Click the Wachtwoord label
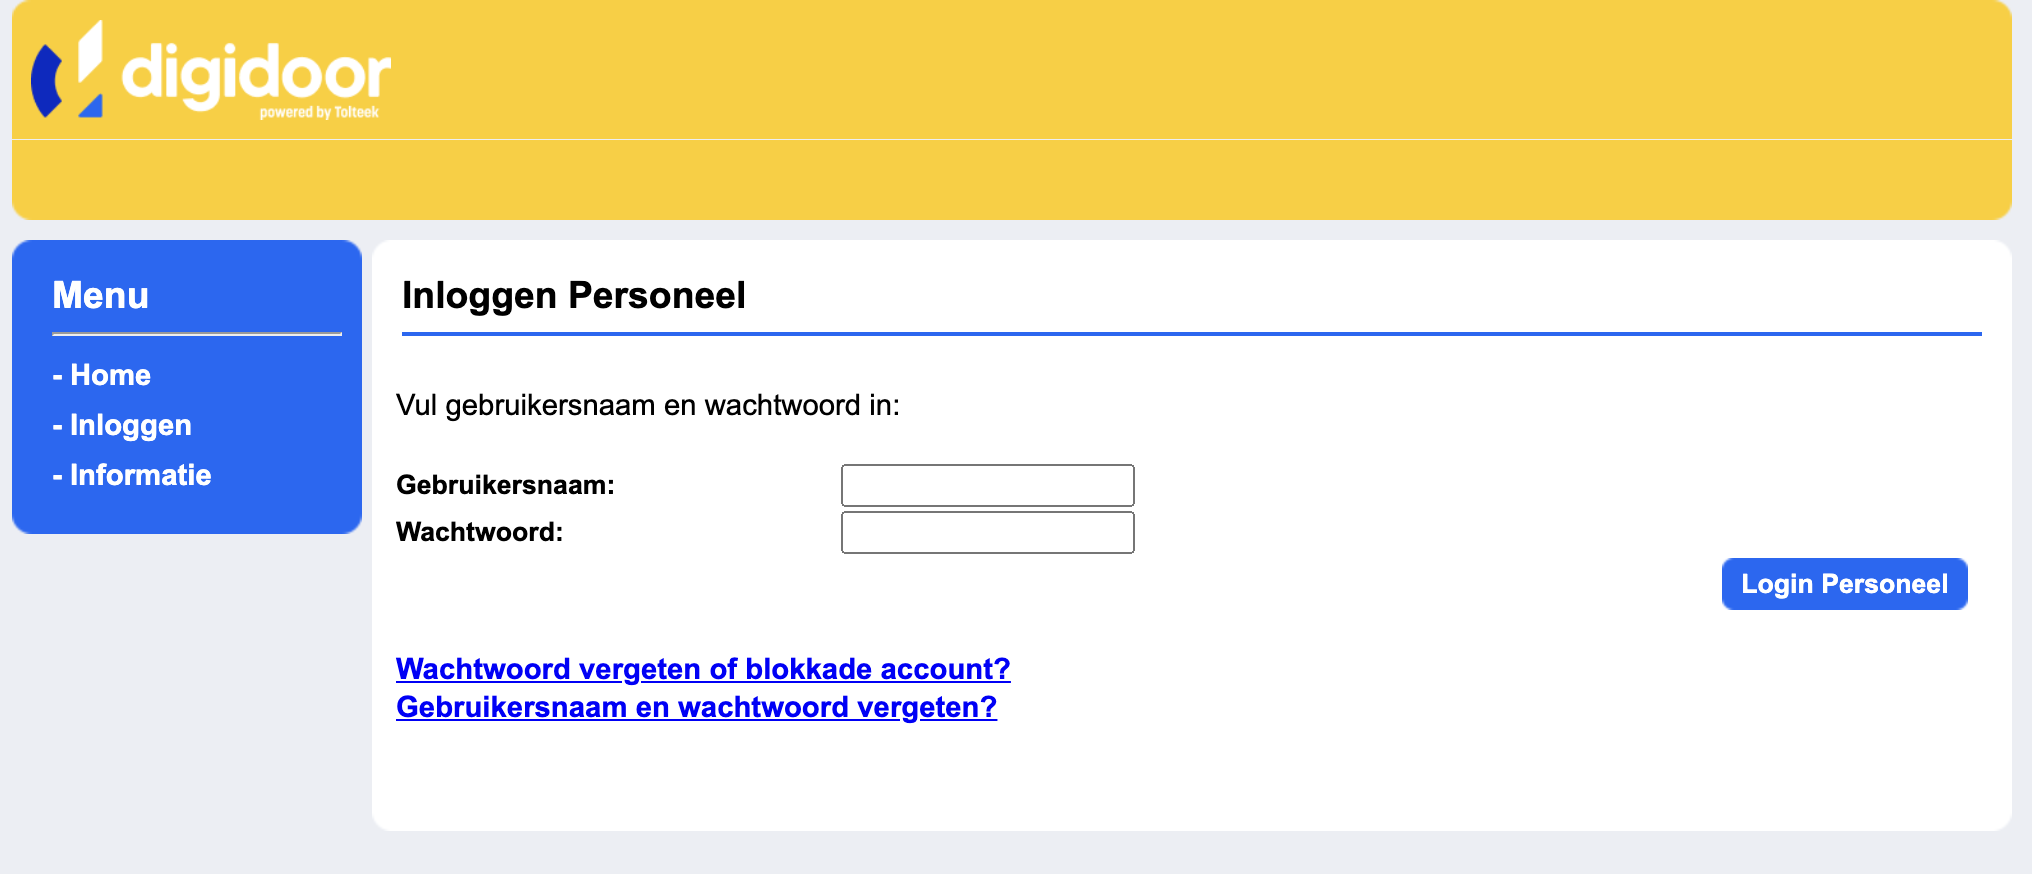Viewport: 2032px width, 874px height. click(479, 532)
